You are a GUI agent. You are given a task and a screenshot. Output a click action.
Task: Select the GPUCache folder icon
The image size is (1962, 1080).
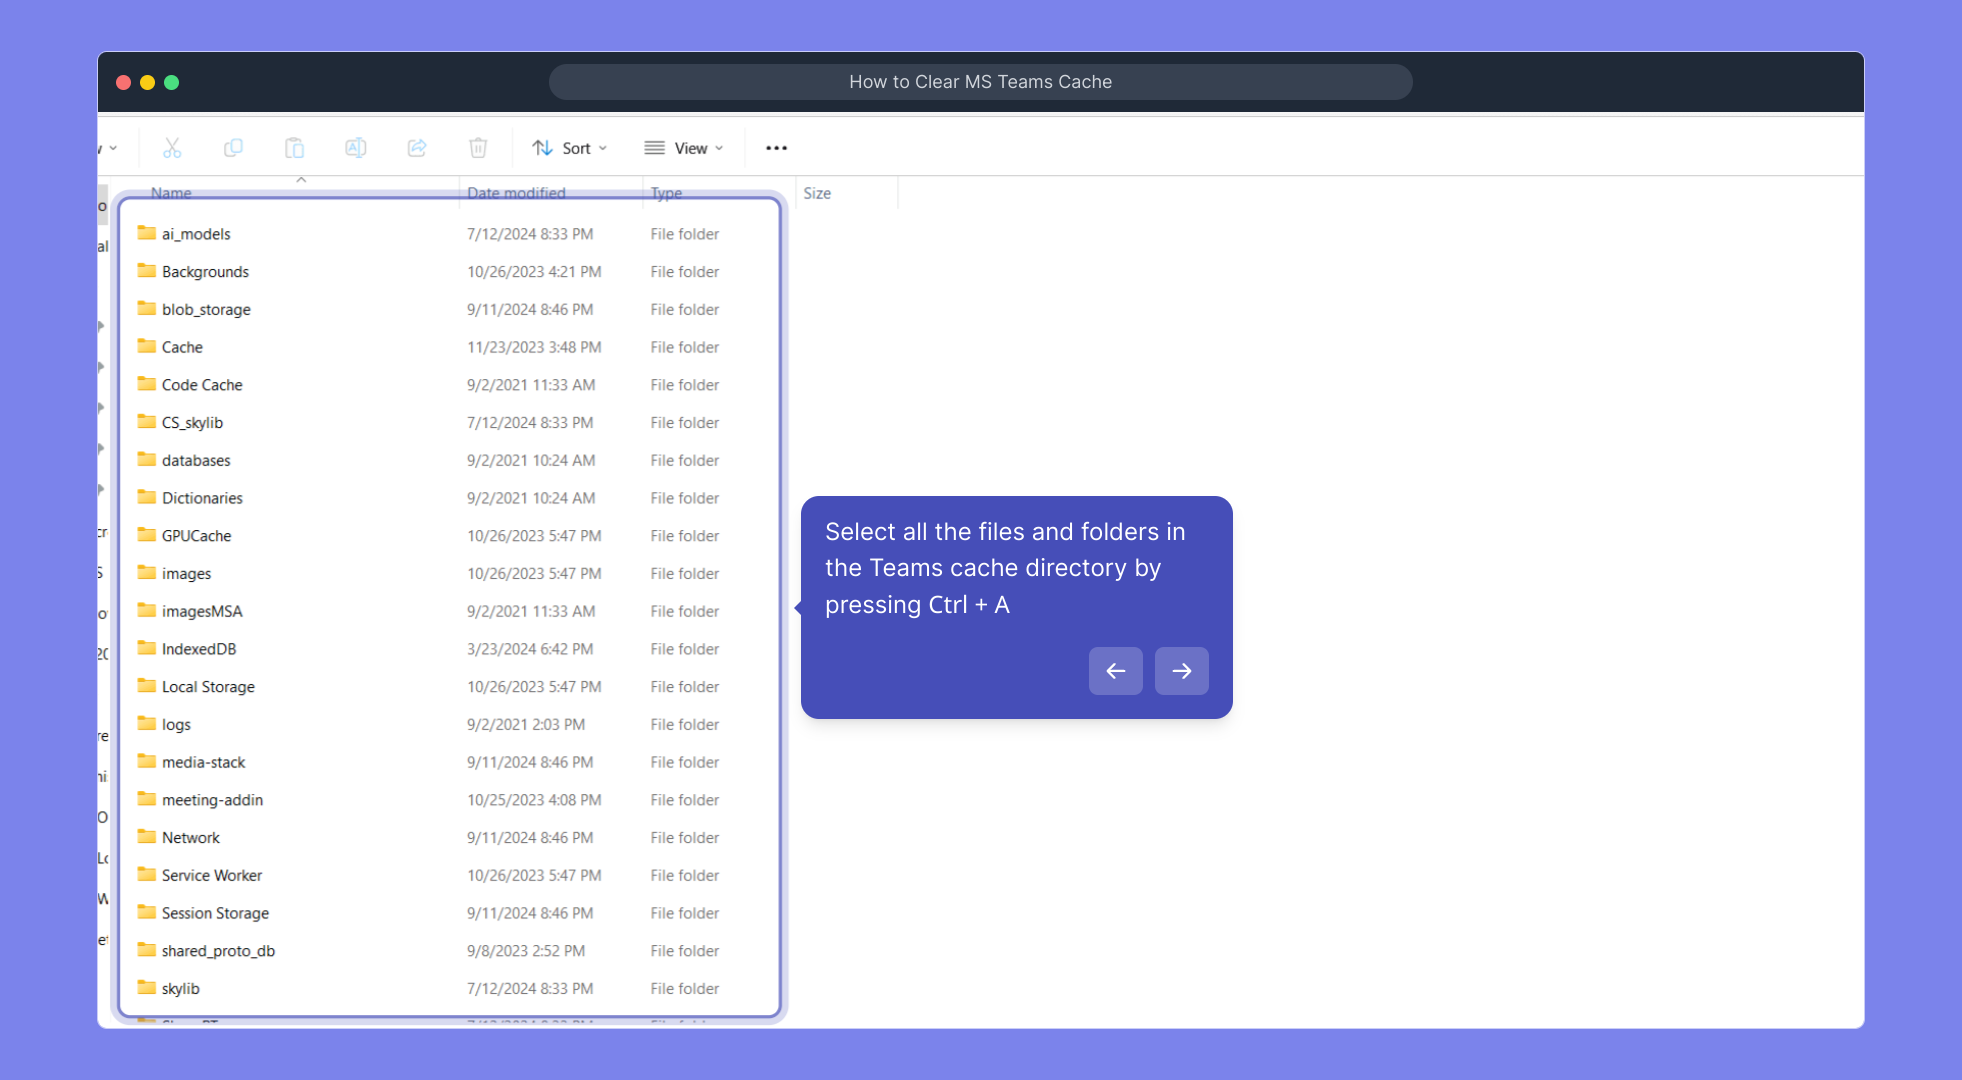point(147,535)
